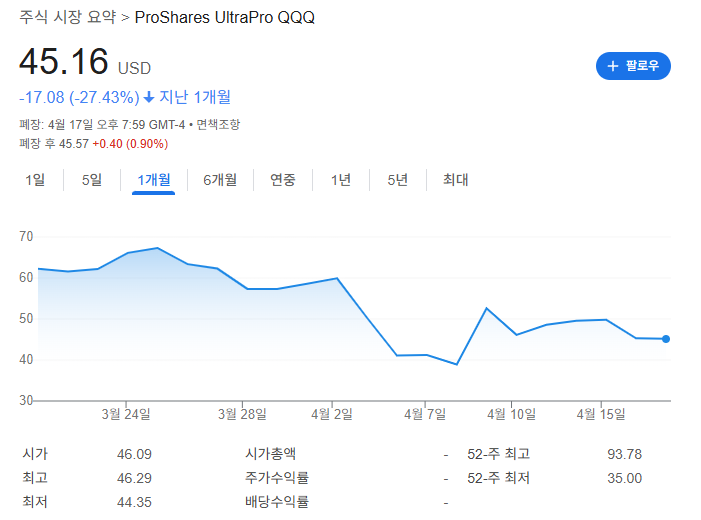Click the +0.40 (0.90%) after-hours change
Screen dimensions: 701x520
click(130, 144)
